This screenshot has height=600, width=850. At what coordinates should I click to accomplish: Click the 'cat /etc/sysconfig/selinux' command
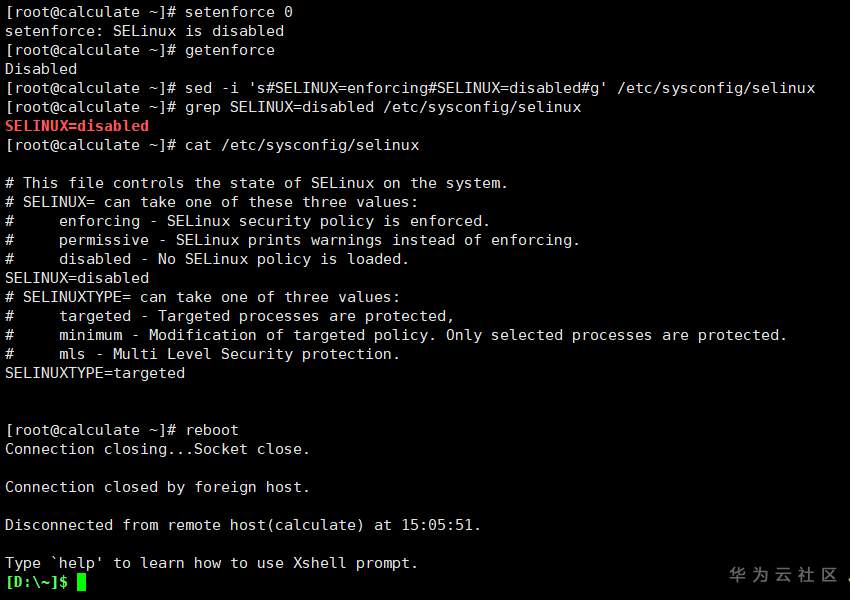(302, 145)
